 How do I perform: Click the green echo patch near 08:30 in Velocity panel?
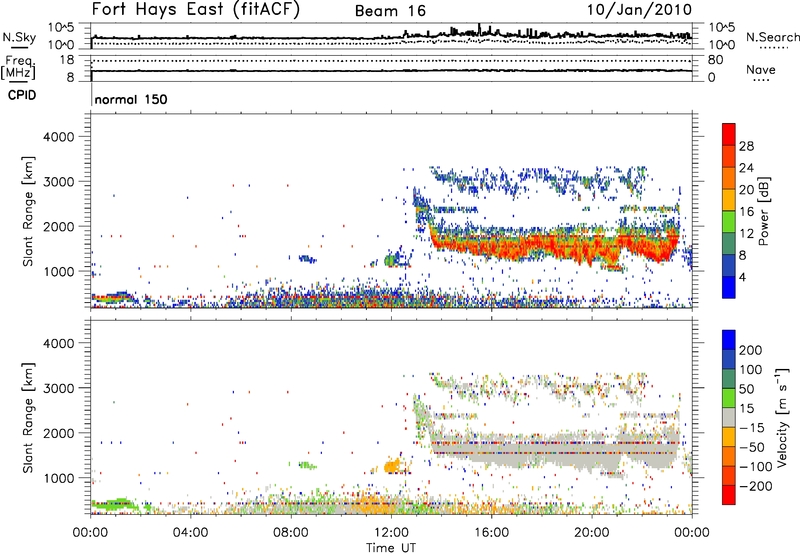(x=307, y=465)
